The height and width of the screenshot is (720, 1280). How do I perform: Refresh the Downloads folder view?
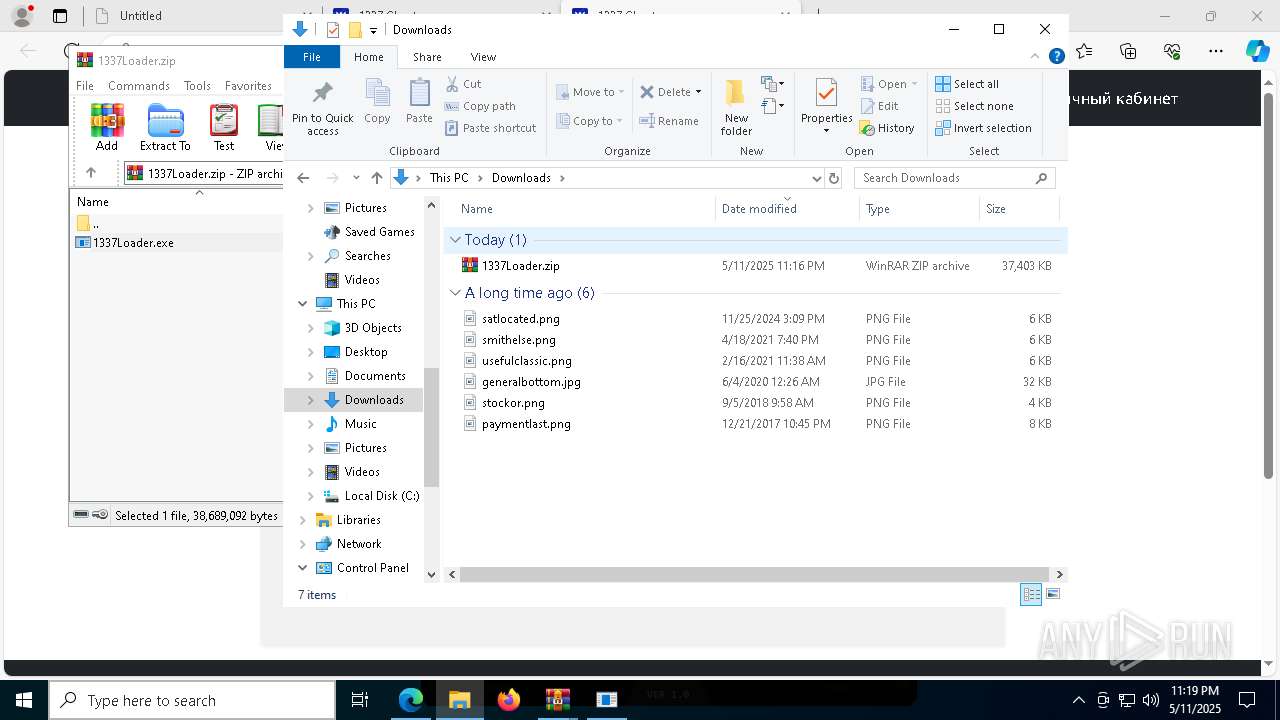click(834, 178)
